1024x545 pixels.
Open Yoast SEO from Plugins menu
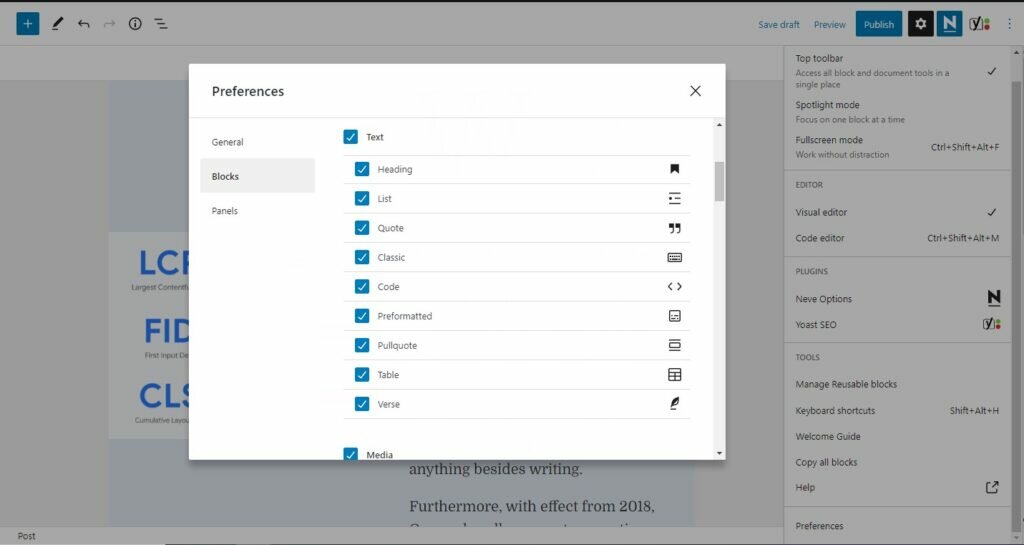(897, 324)
